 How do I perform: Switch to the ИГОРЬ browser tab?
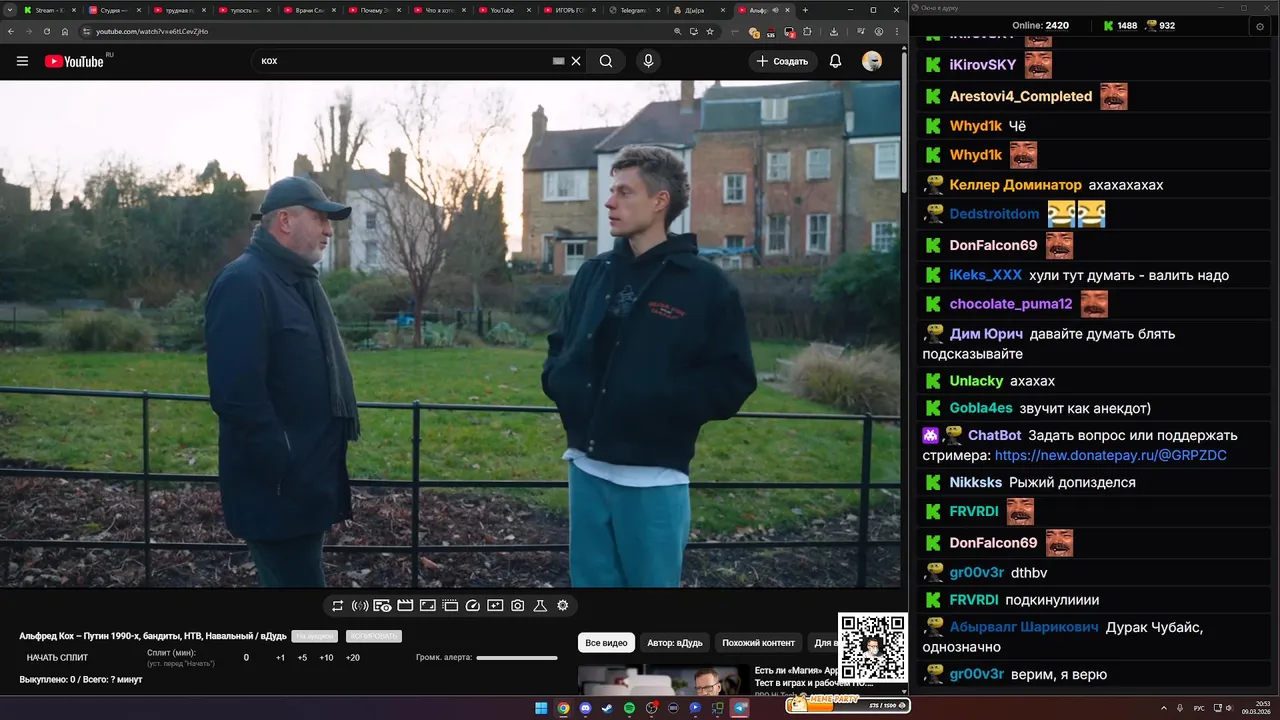click(x=570, y=10)
